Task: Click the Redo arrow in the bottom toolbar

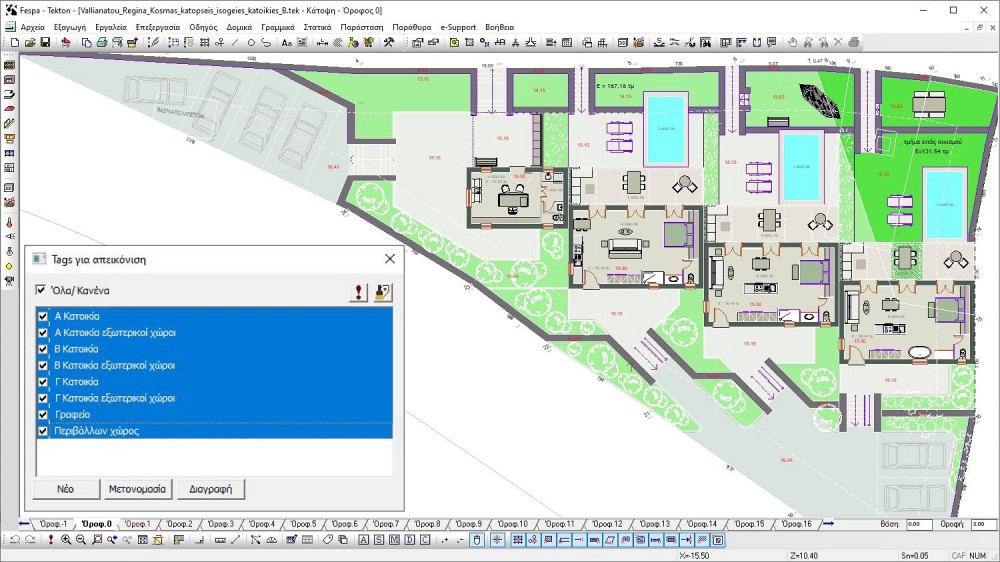Action: pos(30,540)
